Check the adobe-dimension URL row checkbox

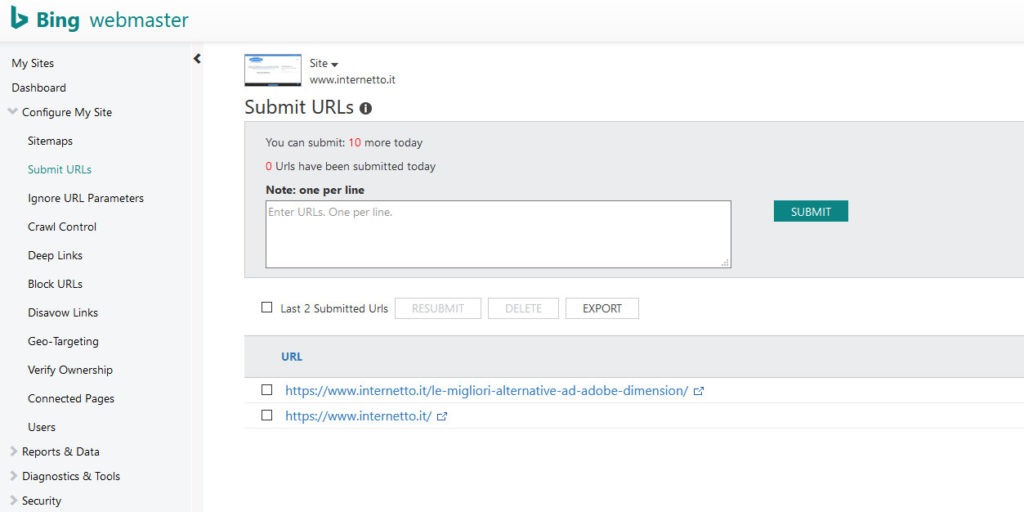pos(266,390)
